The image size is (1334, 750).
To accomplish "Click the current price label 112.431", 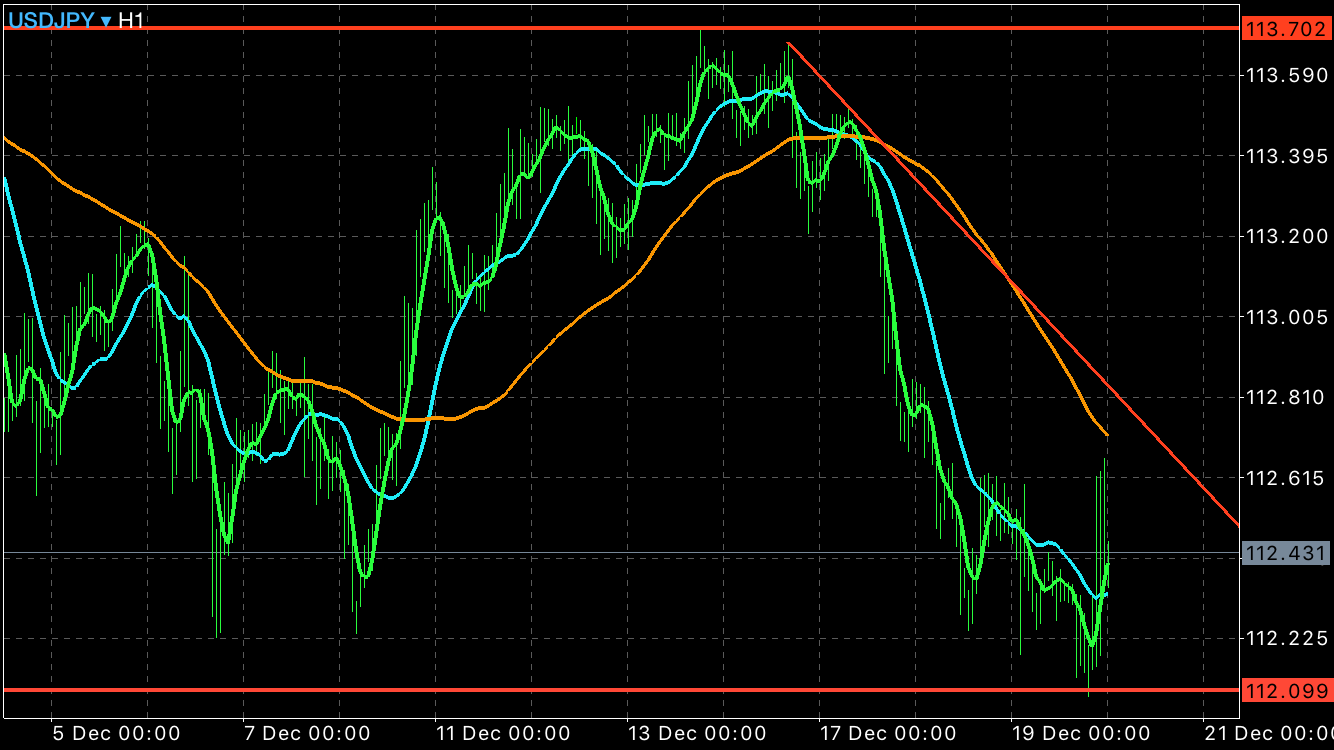I will pyautogui.click(x=1286, y=553).
